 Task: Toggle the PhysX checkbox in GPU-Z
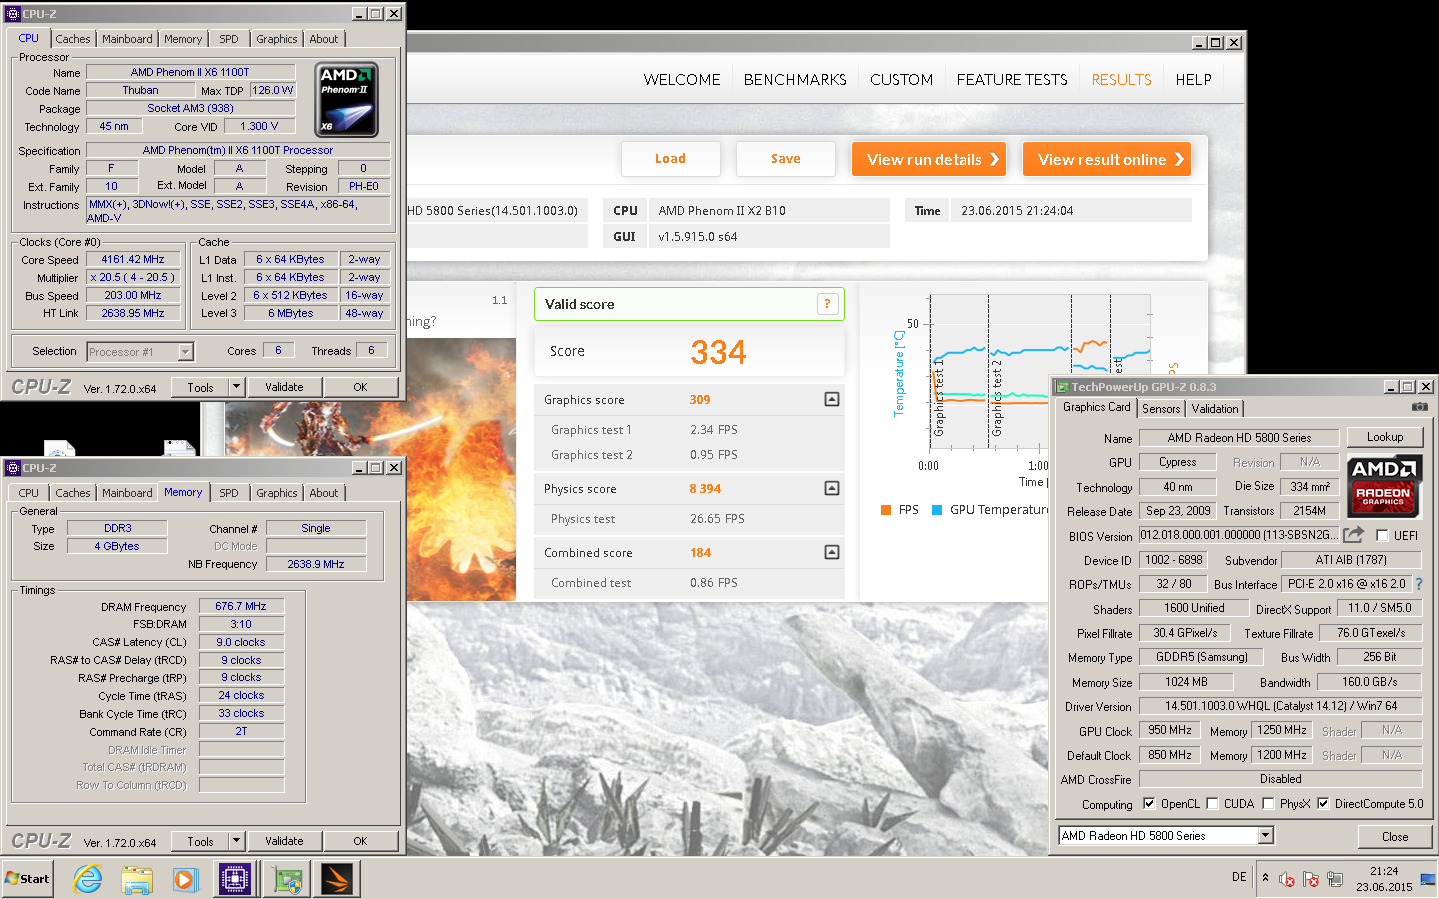tap(1268, 804)
